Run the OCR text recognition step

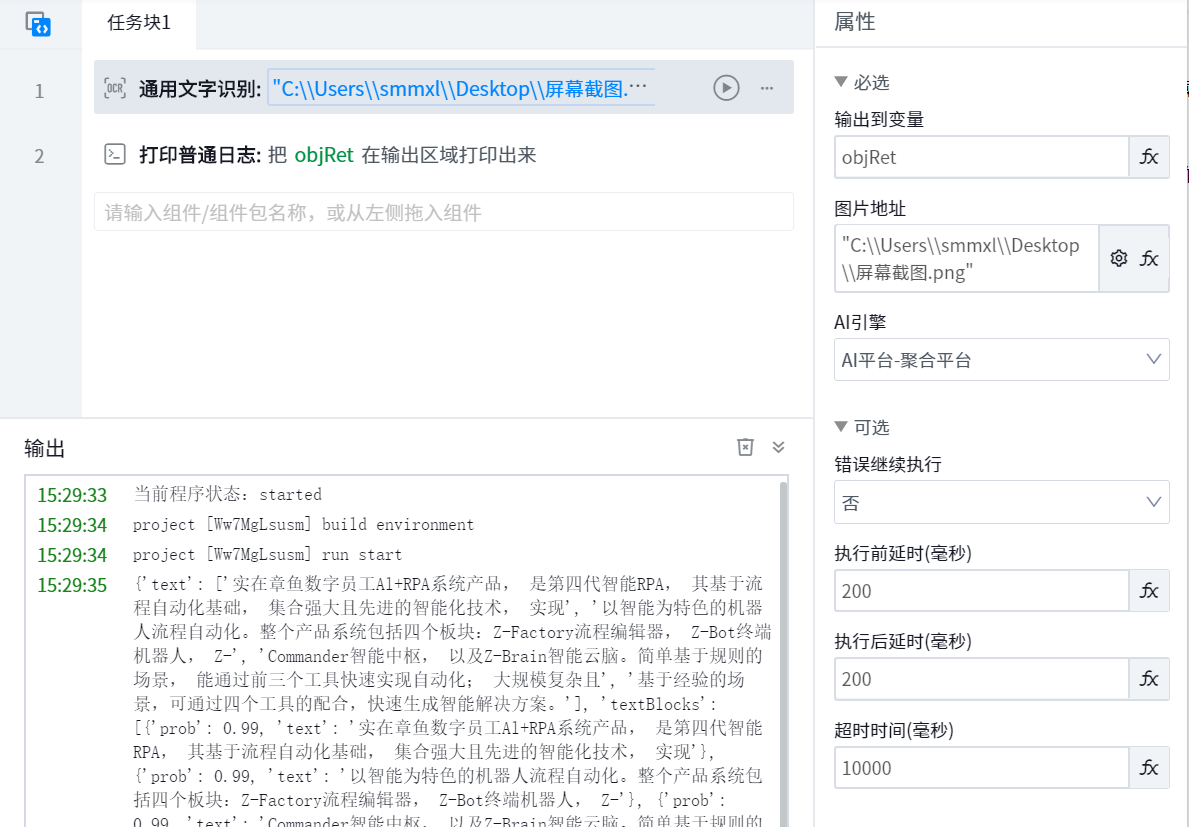(726, 88)
